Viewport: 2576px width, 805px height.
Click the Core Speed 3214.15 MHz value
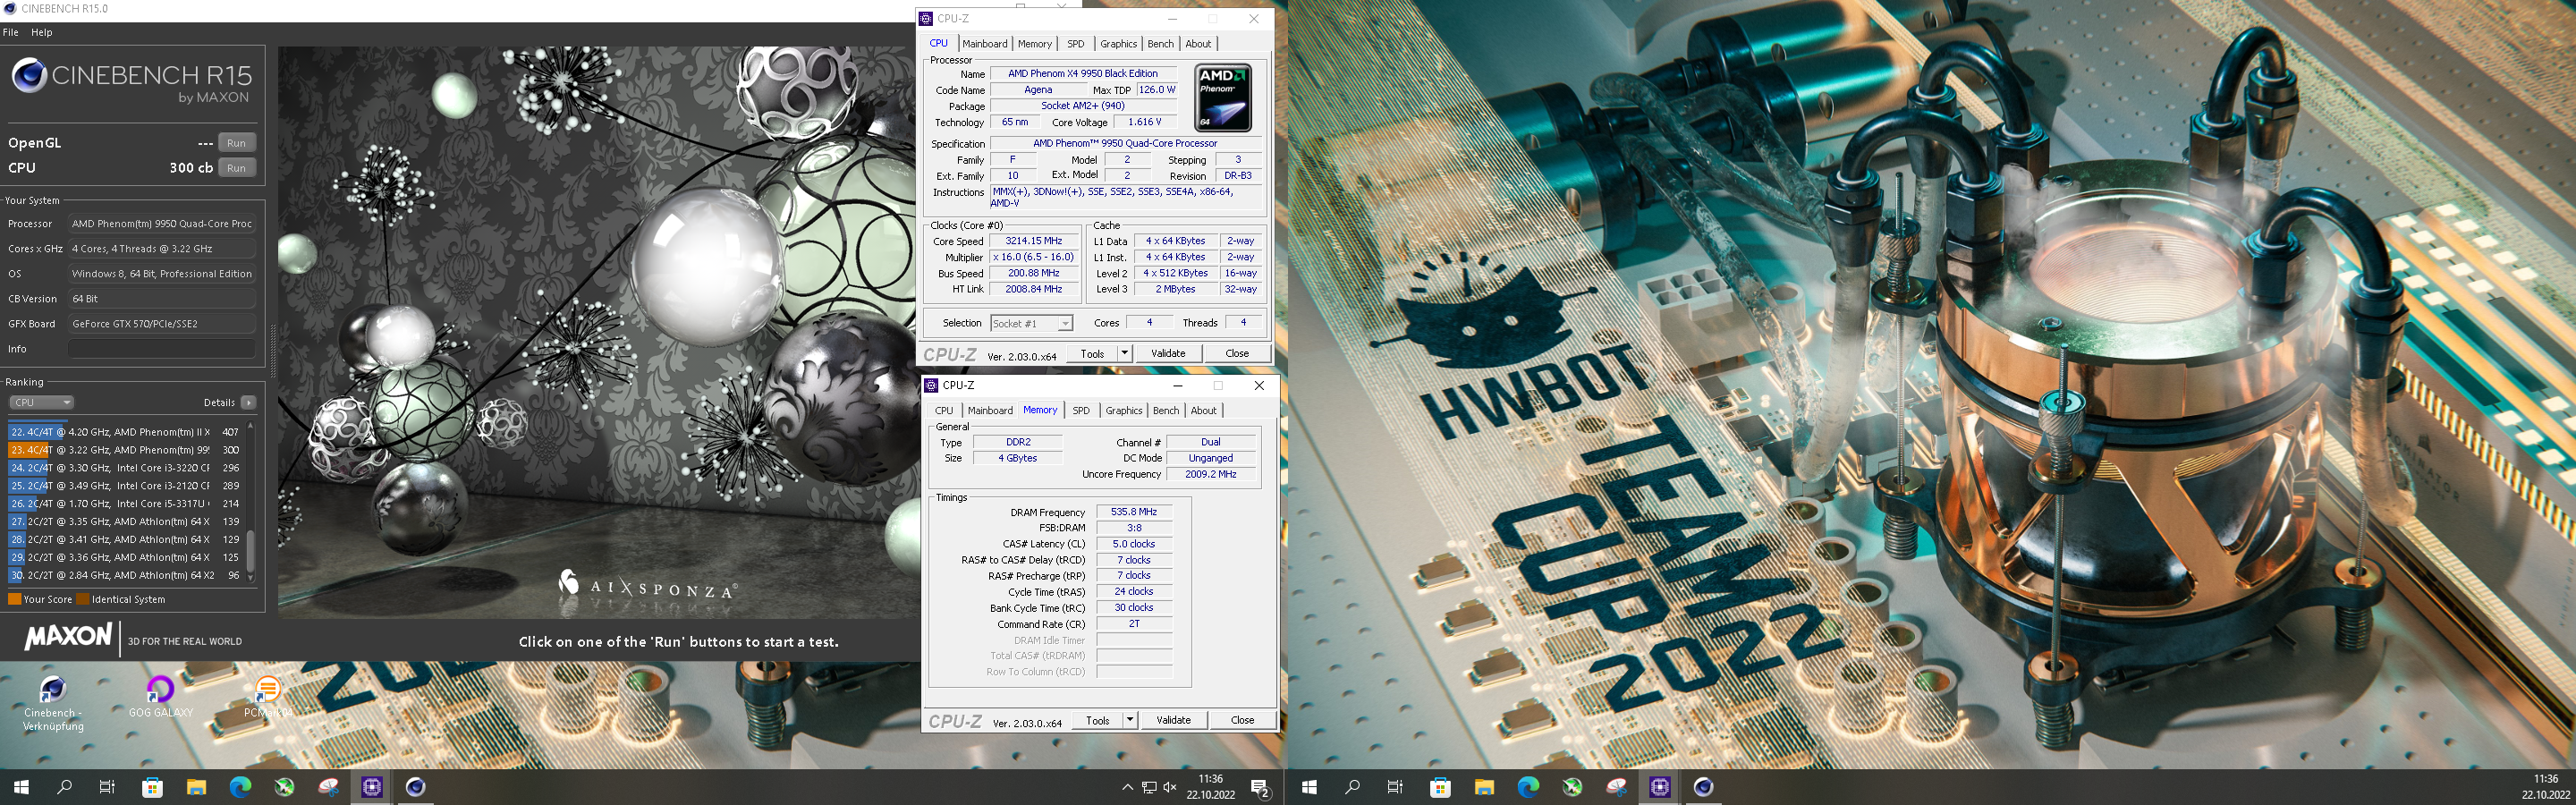pyautogui.click(x=1034, y=241)
